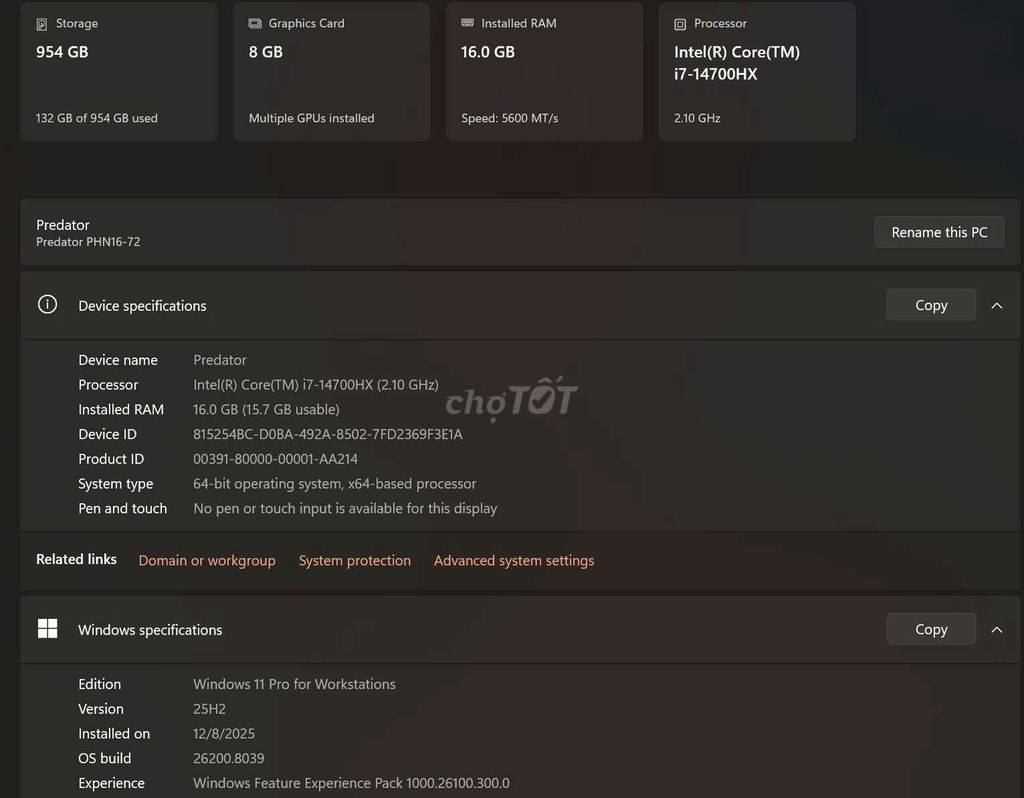Click the 'Windows specifications' heading
The width and height of the screenshot is (1024, 798).
tap(150, 630)
